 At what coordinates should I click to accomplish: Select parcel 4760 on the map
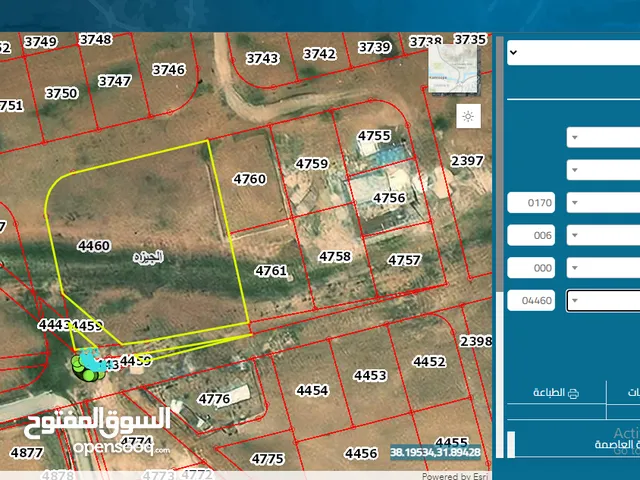click(x=249, y=179)
